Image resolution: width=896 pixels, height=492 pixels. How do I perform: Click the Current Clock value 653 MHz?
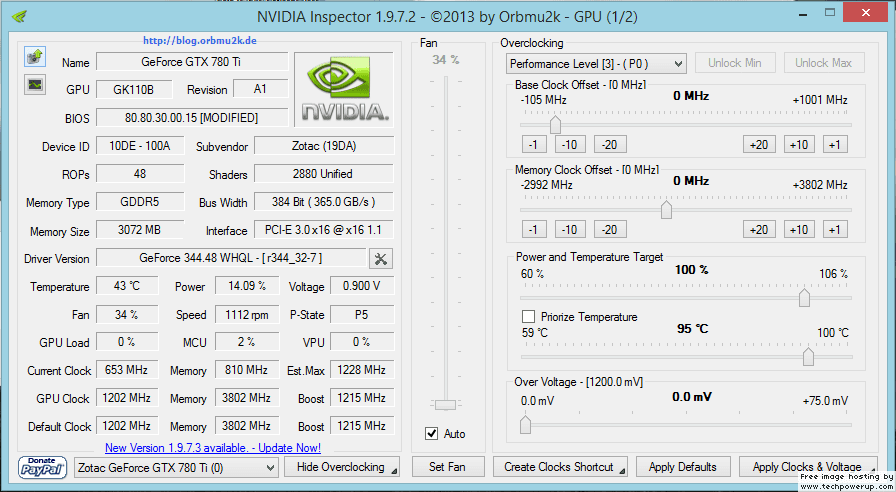127,370
